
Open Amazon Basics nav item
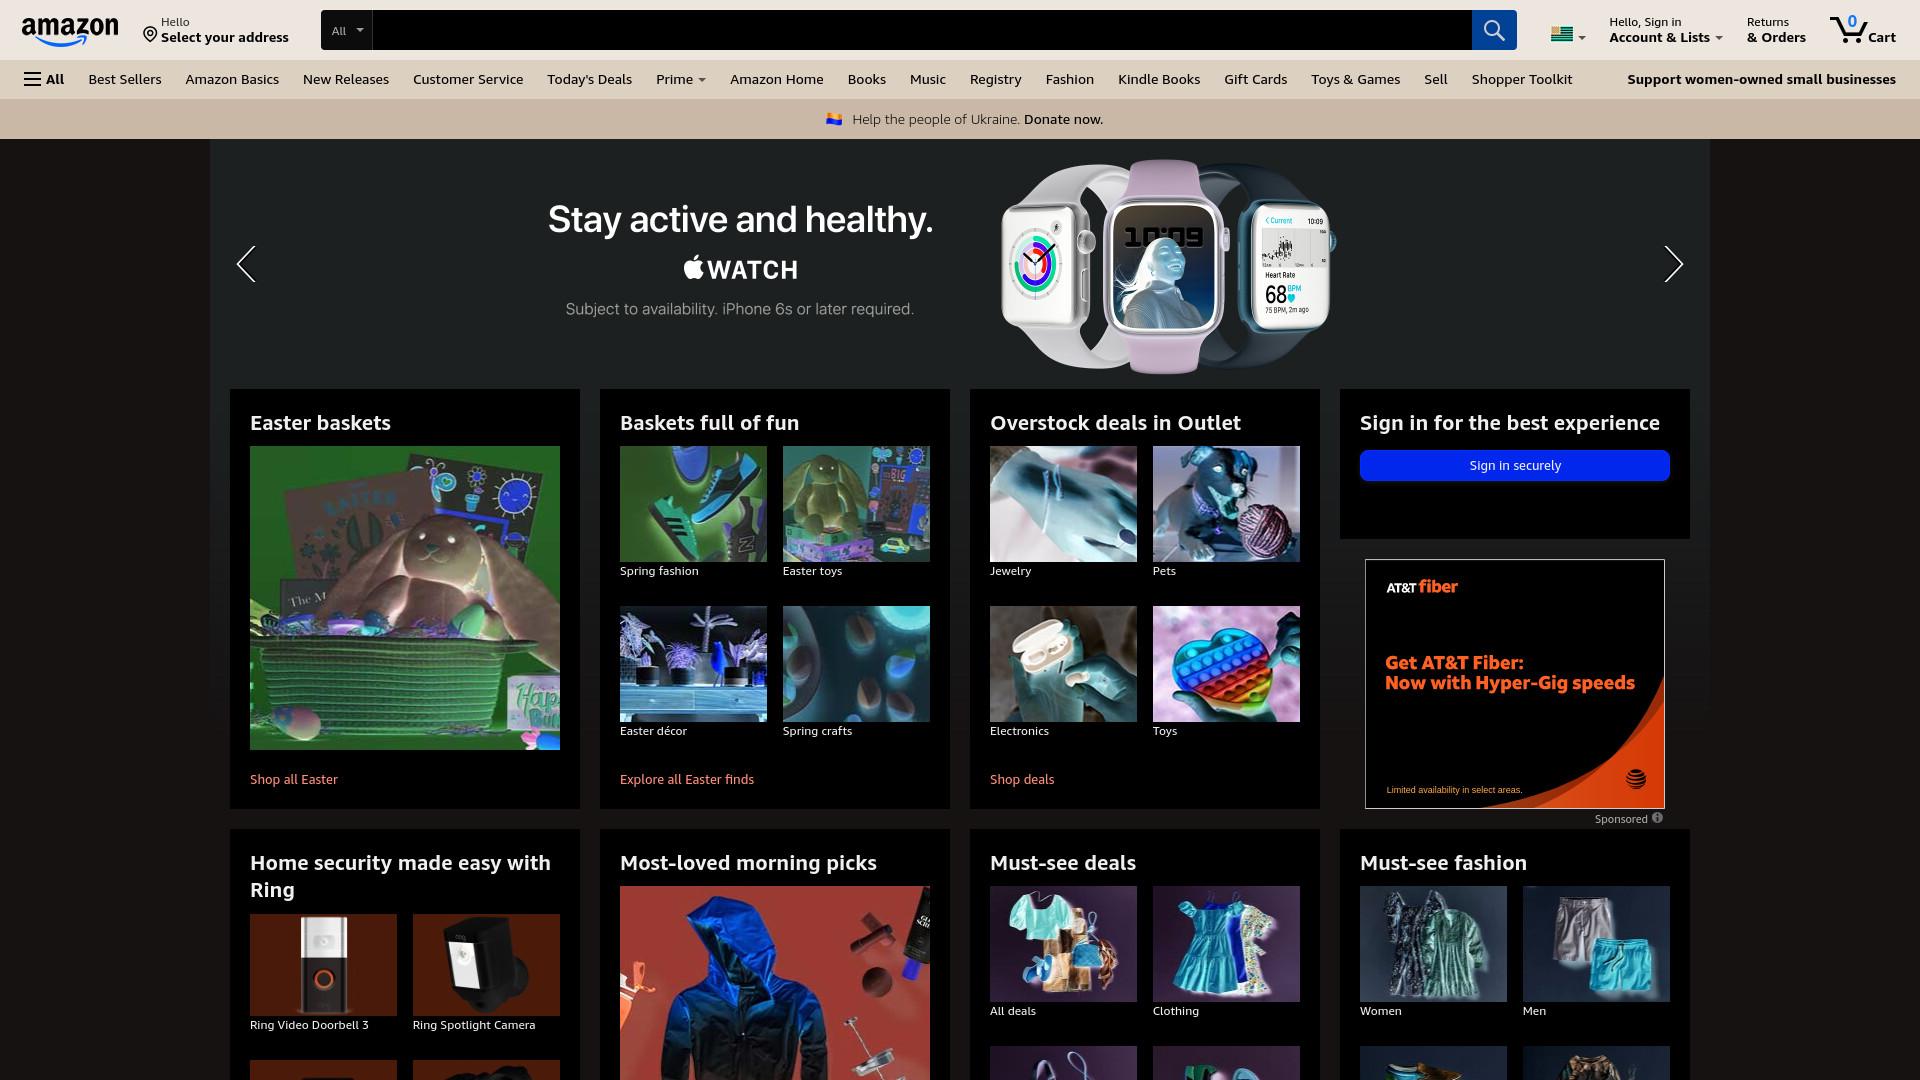pyautogui.click(x=232, y=79)
